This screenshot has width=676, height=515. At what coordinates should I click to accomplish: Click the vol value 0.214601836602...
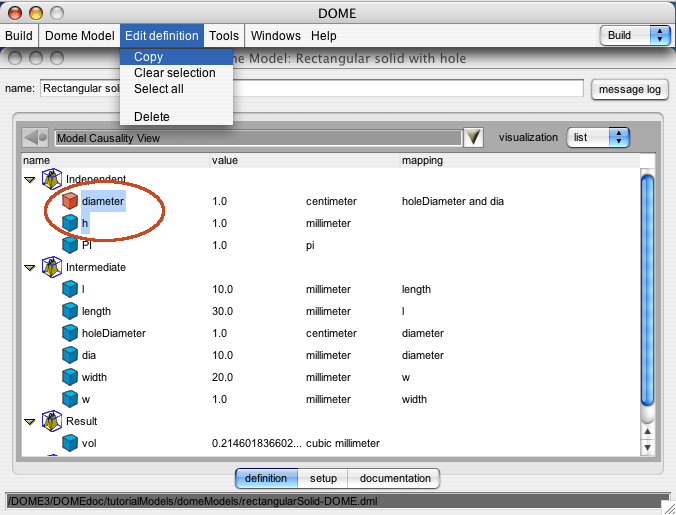click(x=257, y=443)
